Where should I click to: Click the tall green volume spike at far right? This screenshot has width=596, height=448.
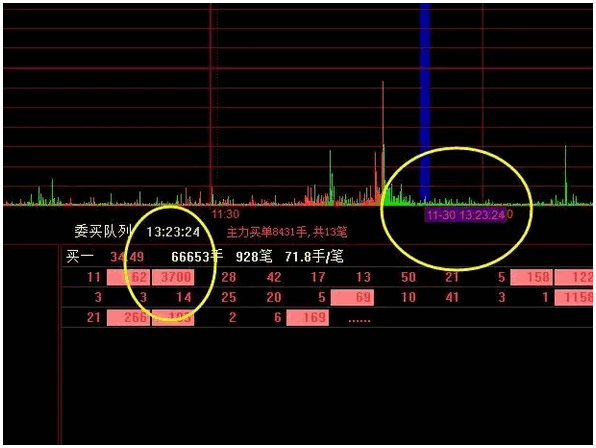pyautogui.click(x=566, y=175)
